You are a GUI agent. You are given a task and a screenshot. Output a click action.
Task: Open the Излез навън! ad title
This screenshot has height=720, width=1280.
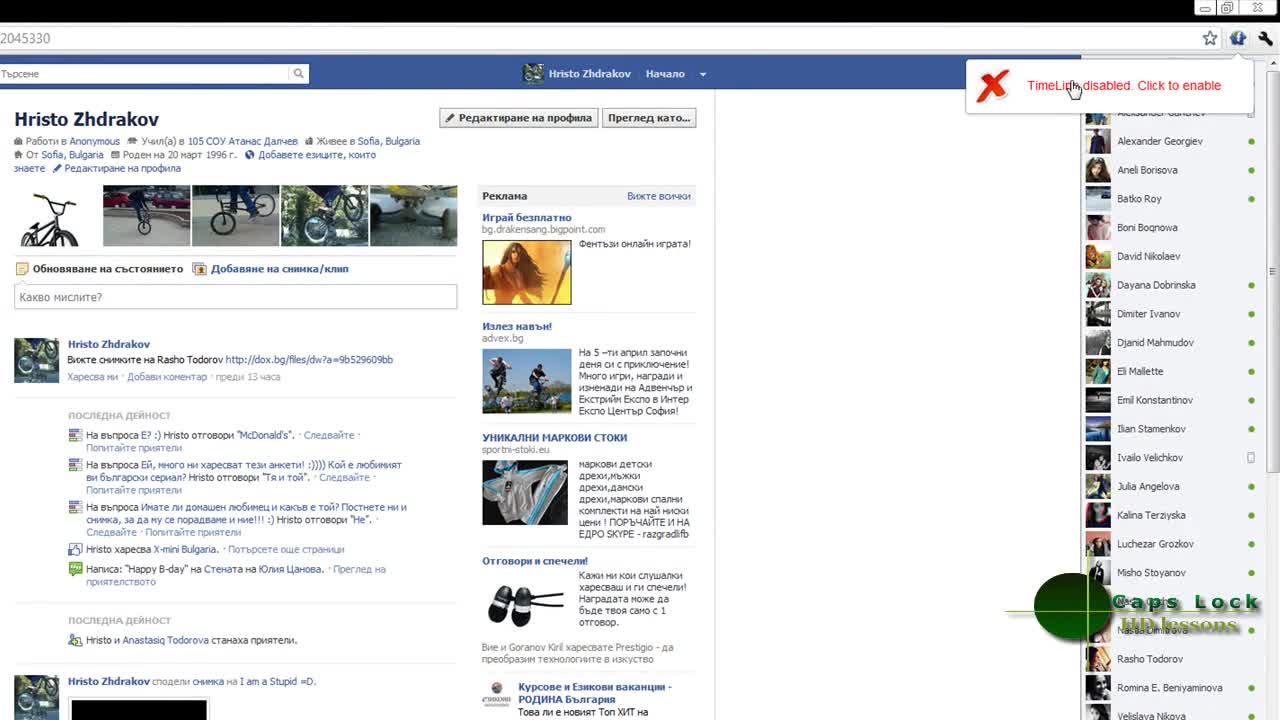click(517, 327)
